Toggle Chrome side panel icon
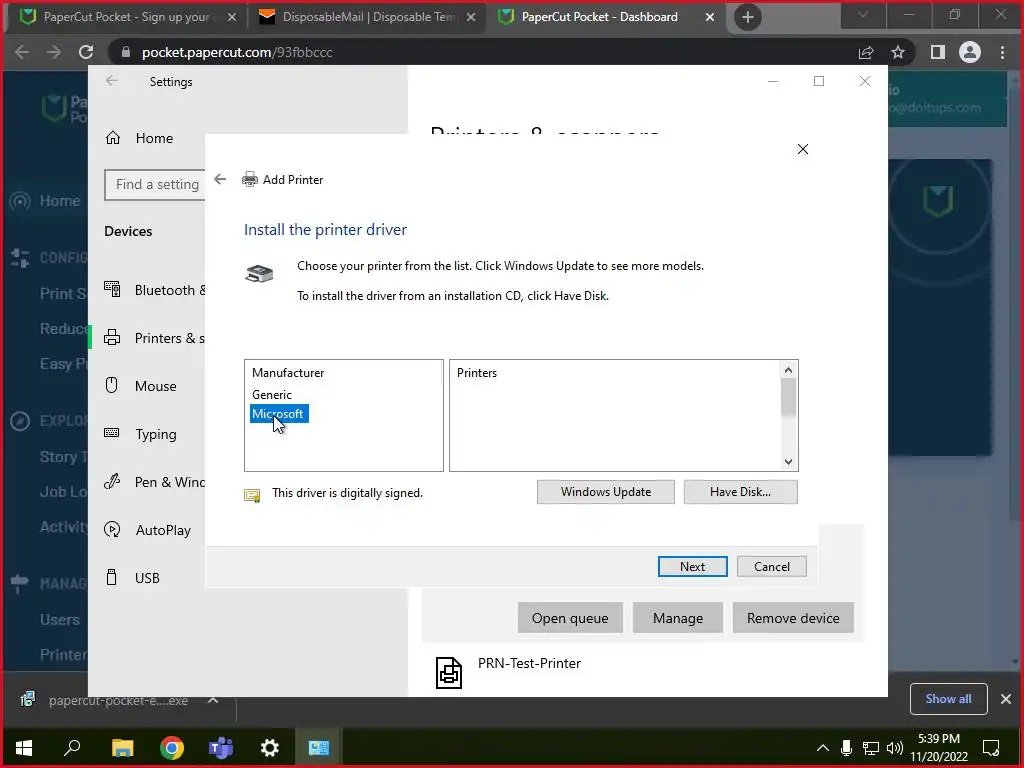Viewport: 1024px width, 768px height. point(938,52)
